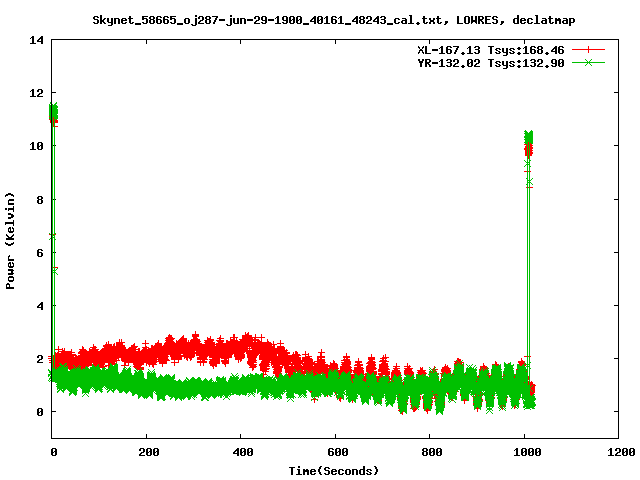This screenshot has height=480, width=640.
Task: Click the y-axis tick label 14
Action: pos(36,40)
